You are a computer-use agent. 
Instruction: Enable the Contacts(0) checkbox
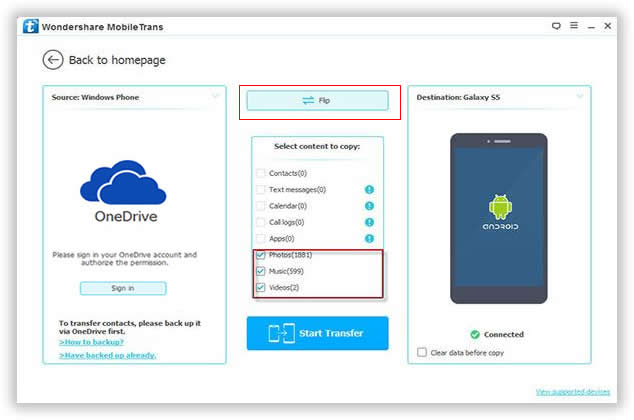point(261,173)
